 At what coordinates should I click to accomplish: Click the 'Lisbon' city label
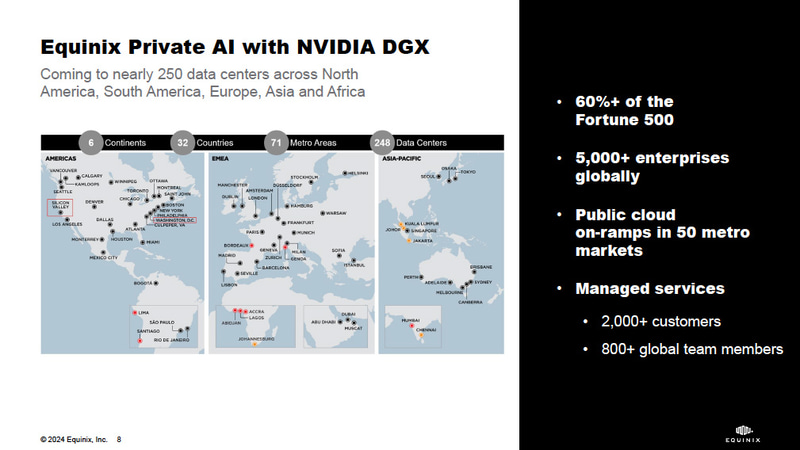[x=229, y=285]
